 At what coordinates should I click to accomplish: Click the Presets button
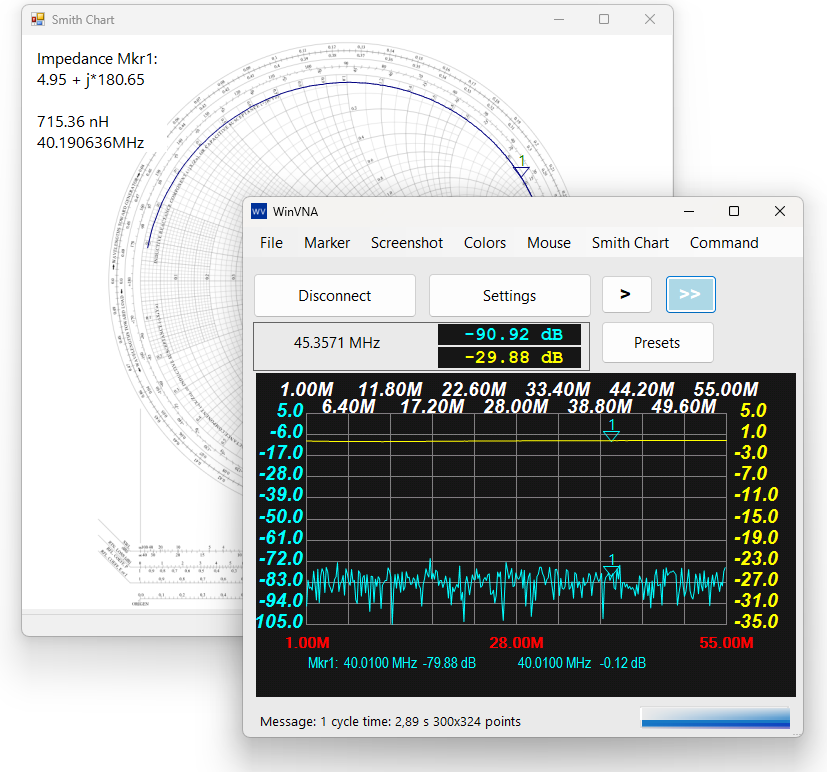(x=657, y=342)
